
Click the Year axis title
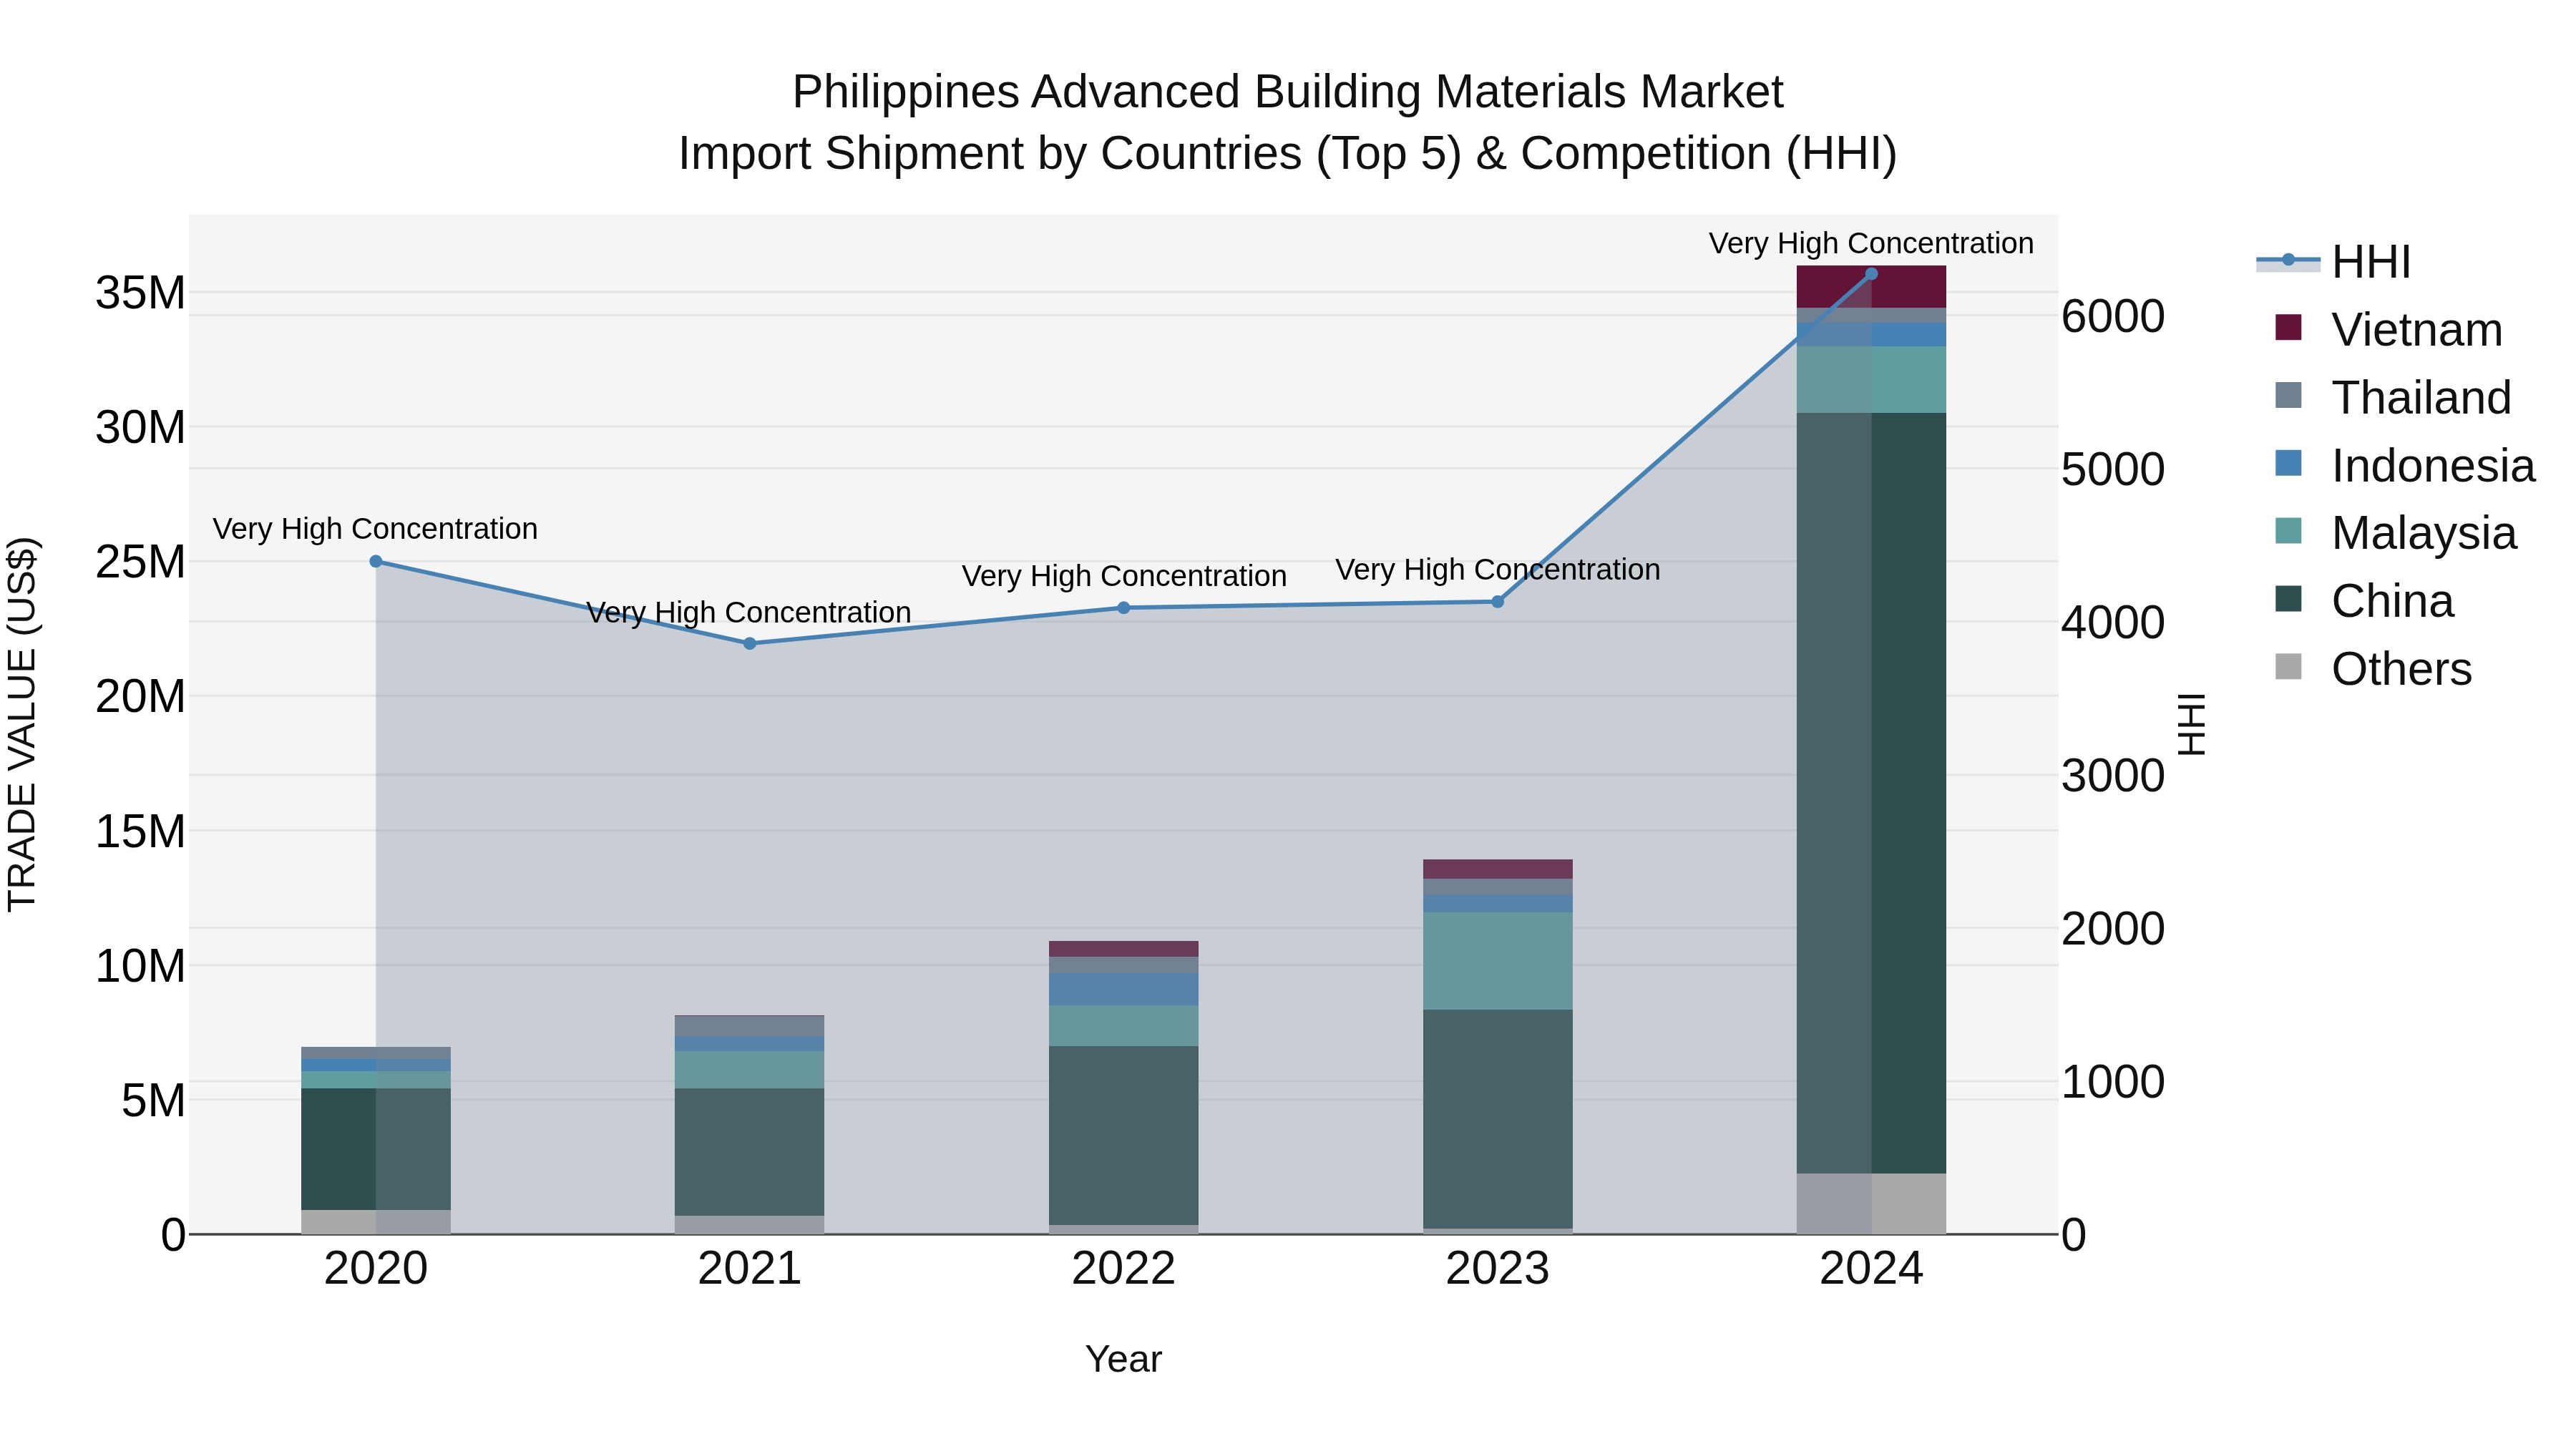(1123, 1359)
